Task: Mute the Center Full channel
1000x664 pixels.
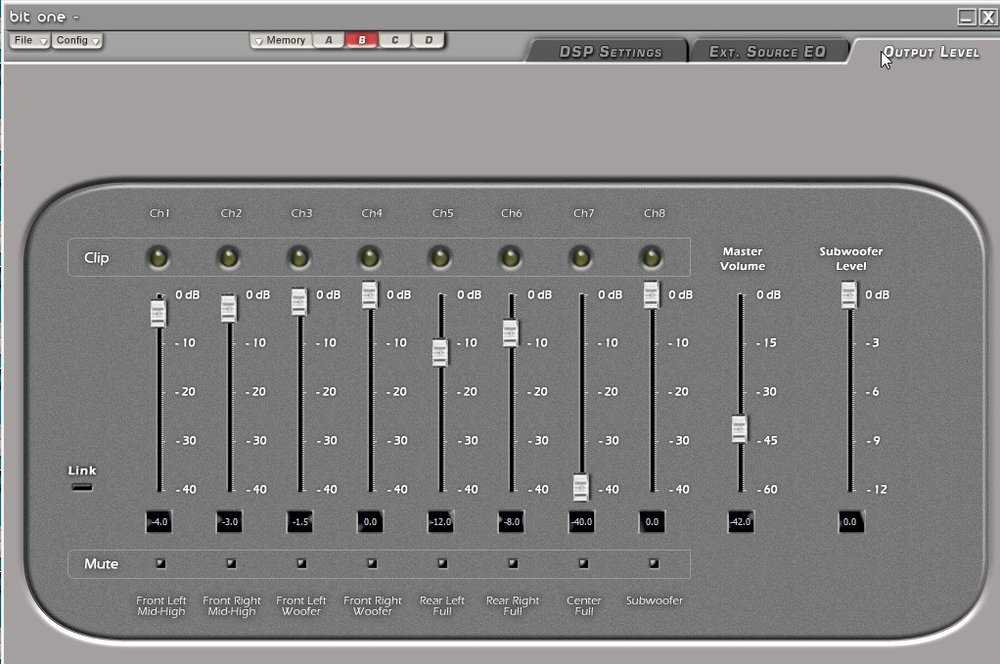Action: pos(583,563)
